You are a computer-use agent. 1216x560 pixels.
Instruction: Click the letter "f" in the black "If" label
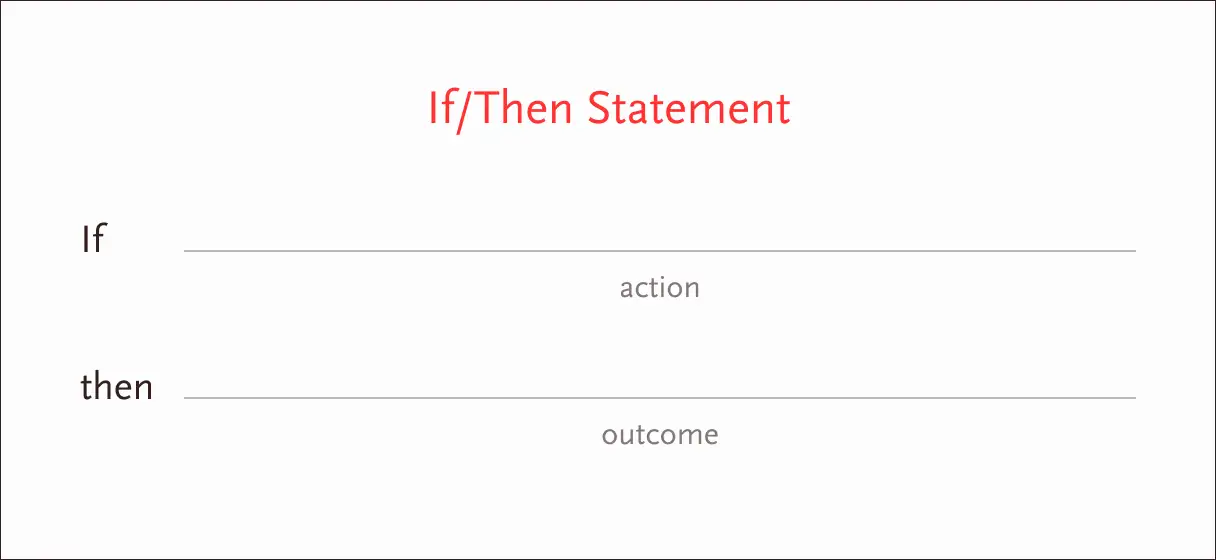coord(98,240)
